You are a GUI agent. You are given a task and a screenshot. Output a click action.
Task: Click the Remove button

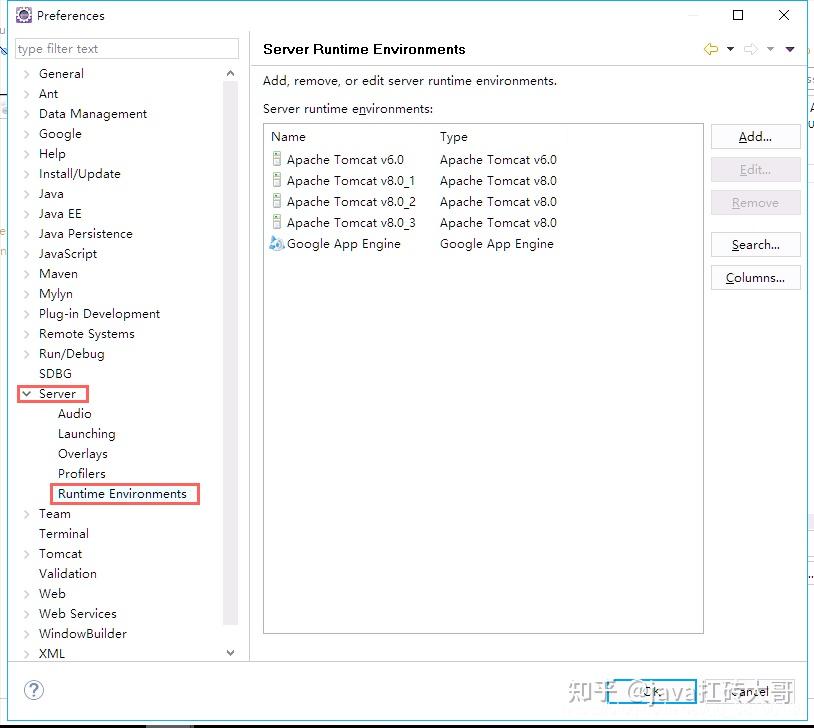coord(755,203)
